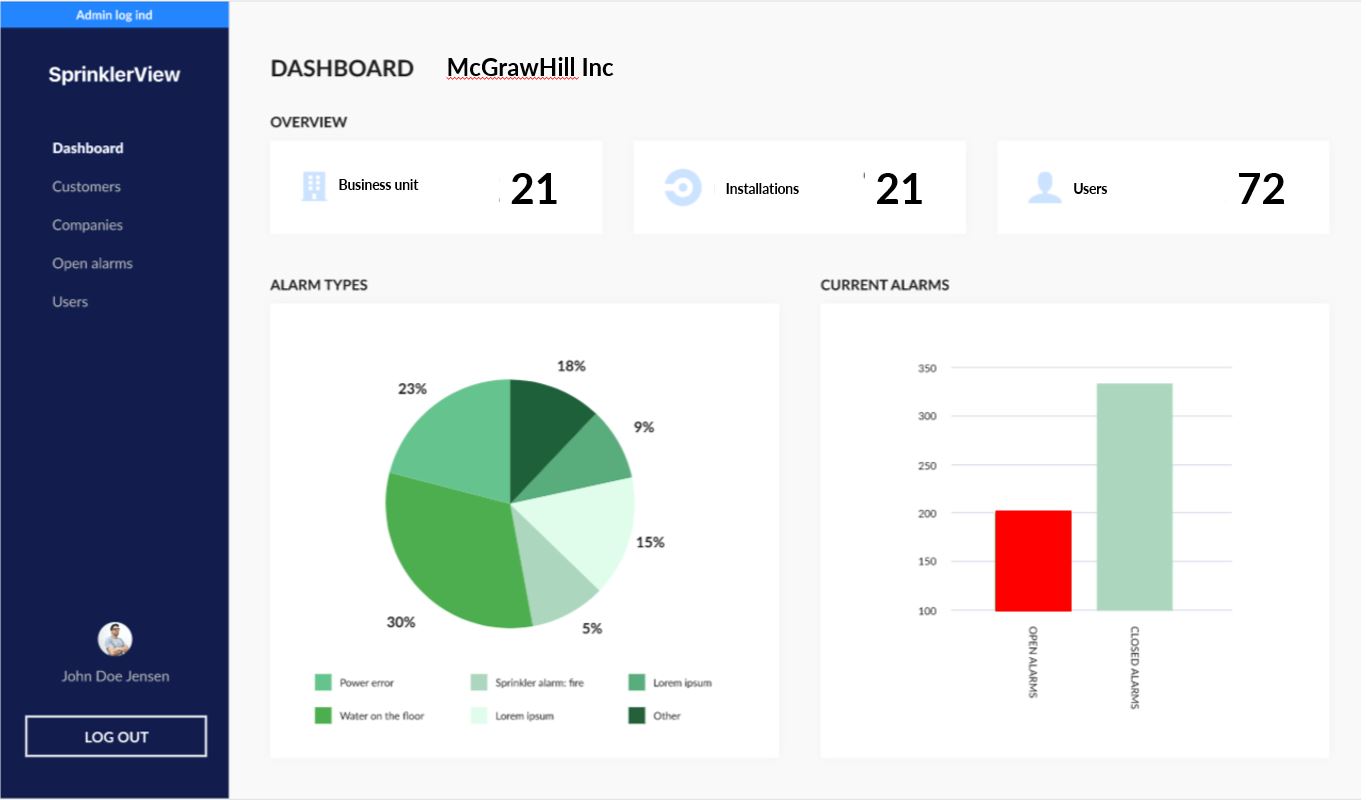The image size is (1367, 800).
Task: Click the red open alarms bar
Action: pos(1033,561)
